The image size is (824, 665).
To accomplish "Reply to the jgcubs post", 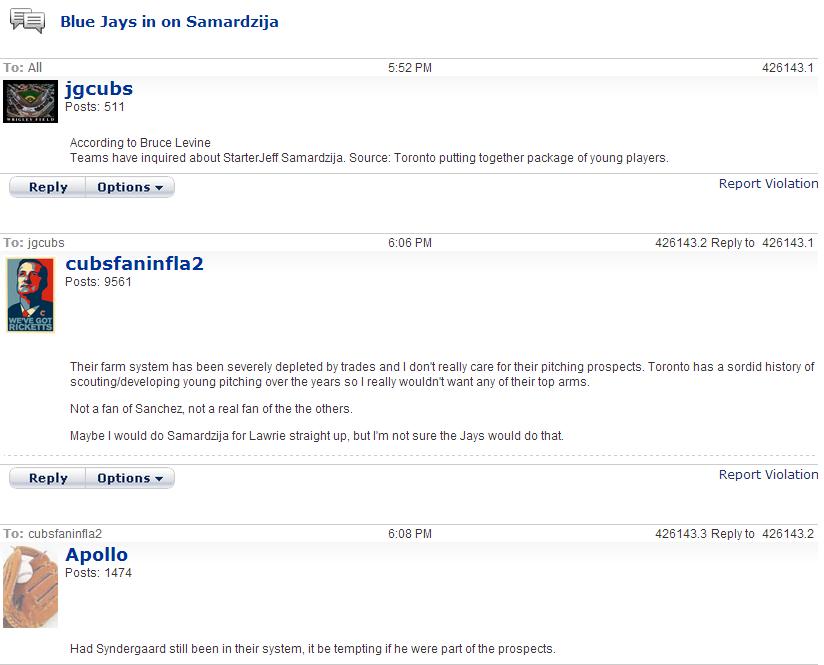I will click(48, 187).
